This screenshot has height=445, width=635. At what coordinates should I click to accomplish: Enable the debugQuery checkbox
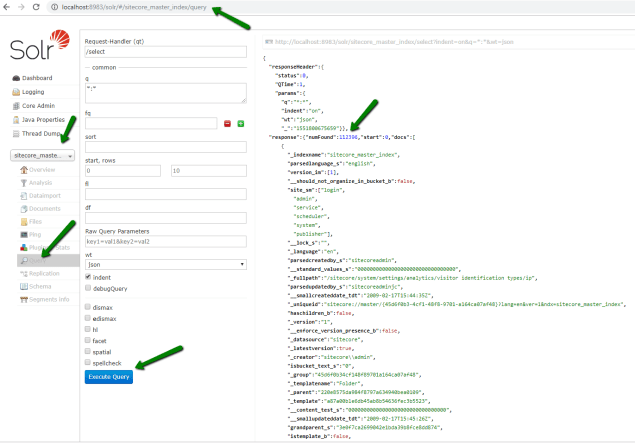pos(89,287)
